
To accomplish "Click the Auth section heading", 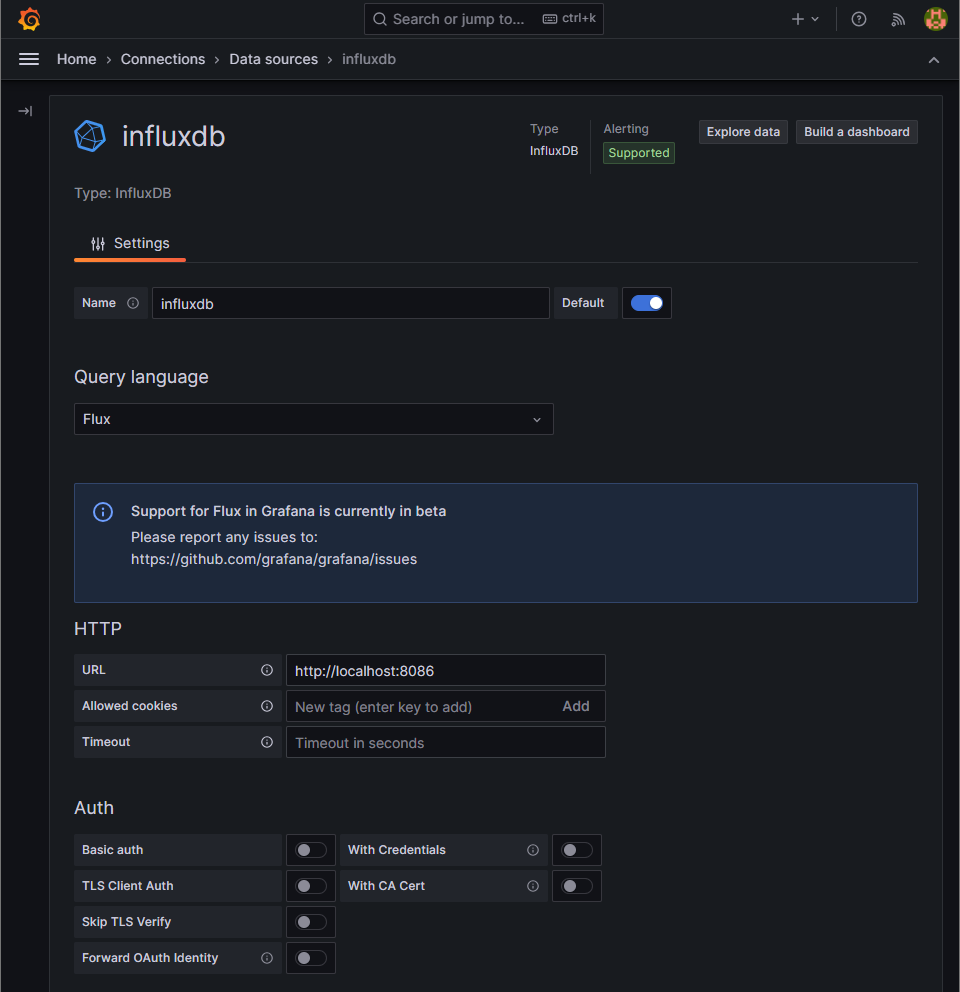I will click(x=94, y=808).
